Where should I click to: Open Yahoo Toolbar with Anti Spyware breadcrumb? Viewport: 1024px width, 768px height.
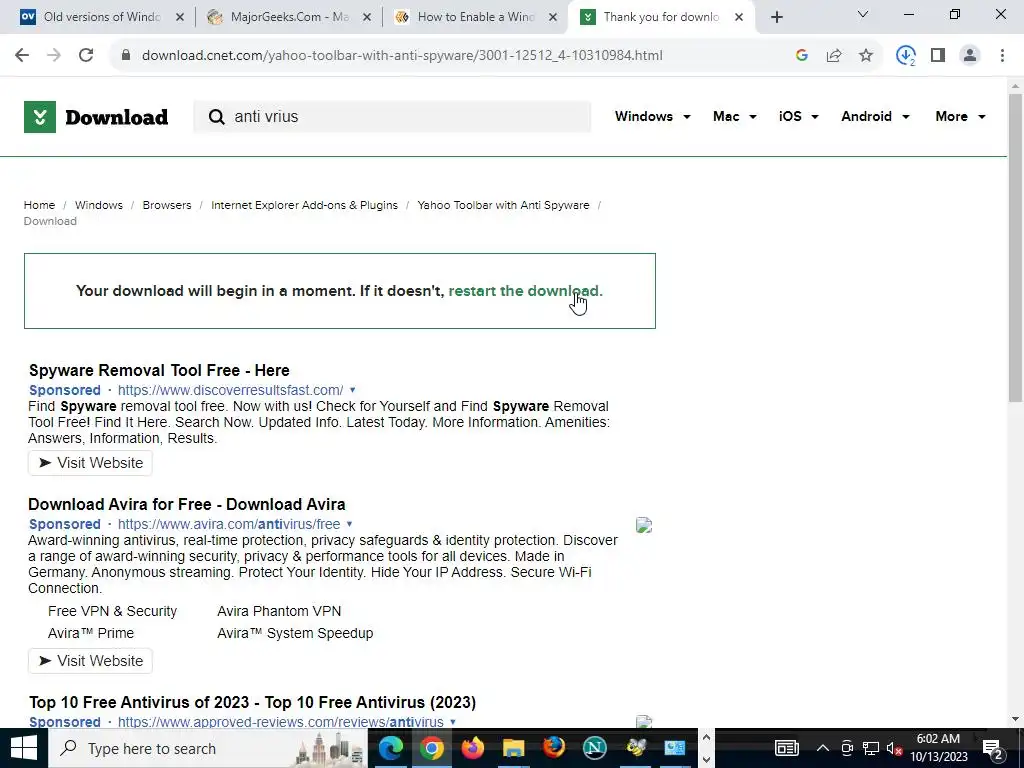[503, 205]
